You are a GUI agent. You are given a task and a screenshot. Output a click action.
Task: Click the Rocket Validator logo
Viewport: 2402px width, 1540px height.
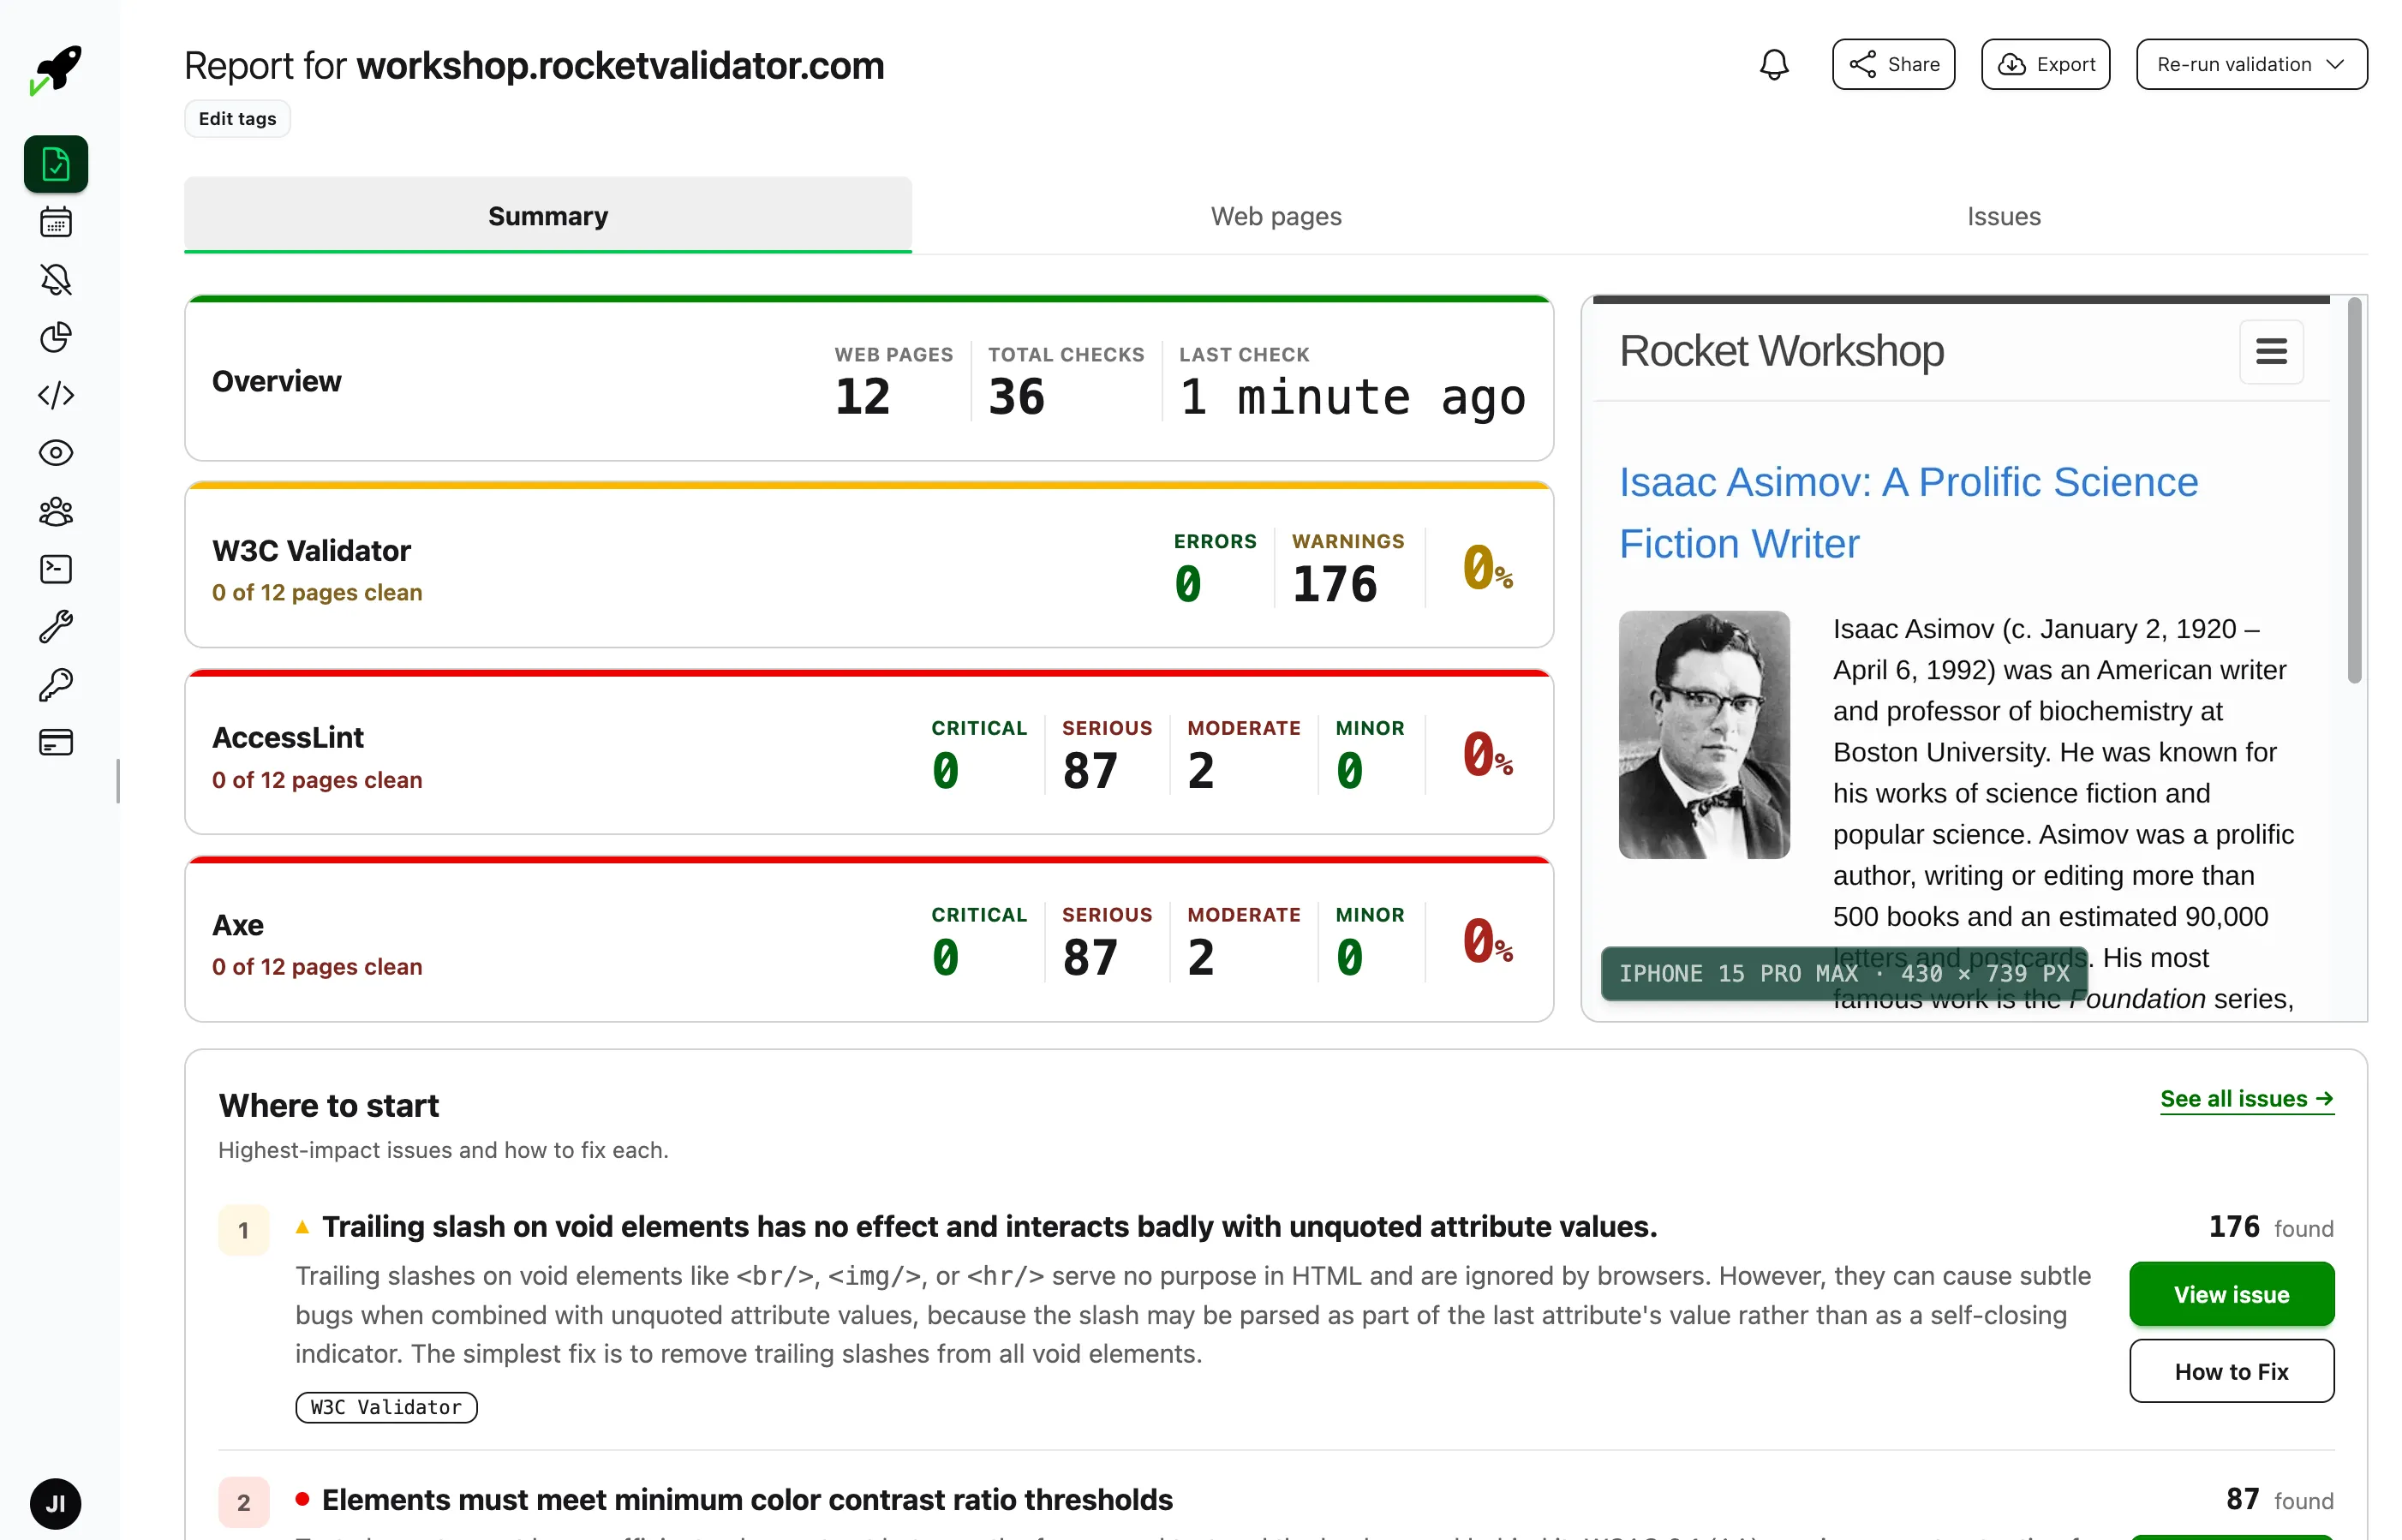[x=56, y=70]
